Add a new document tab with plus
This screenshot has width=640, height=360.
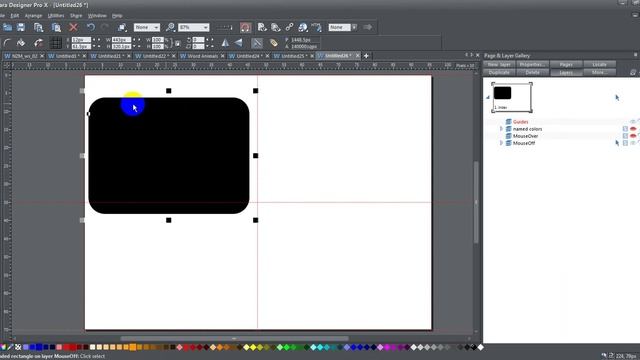click(x=366, y=56)
